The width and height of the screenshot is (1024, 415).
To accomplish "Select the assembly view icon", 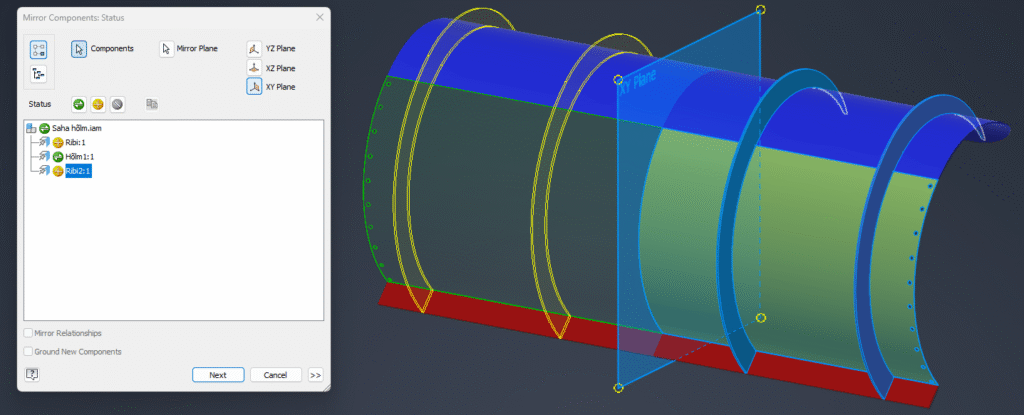I will coord(39,48).
